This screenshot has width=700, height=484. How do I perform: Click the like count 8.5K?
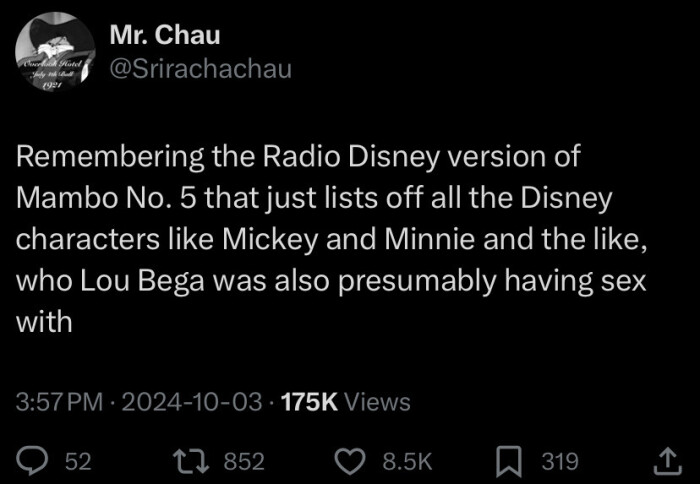pos(407,461)
